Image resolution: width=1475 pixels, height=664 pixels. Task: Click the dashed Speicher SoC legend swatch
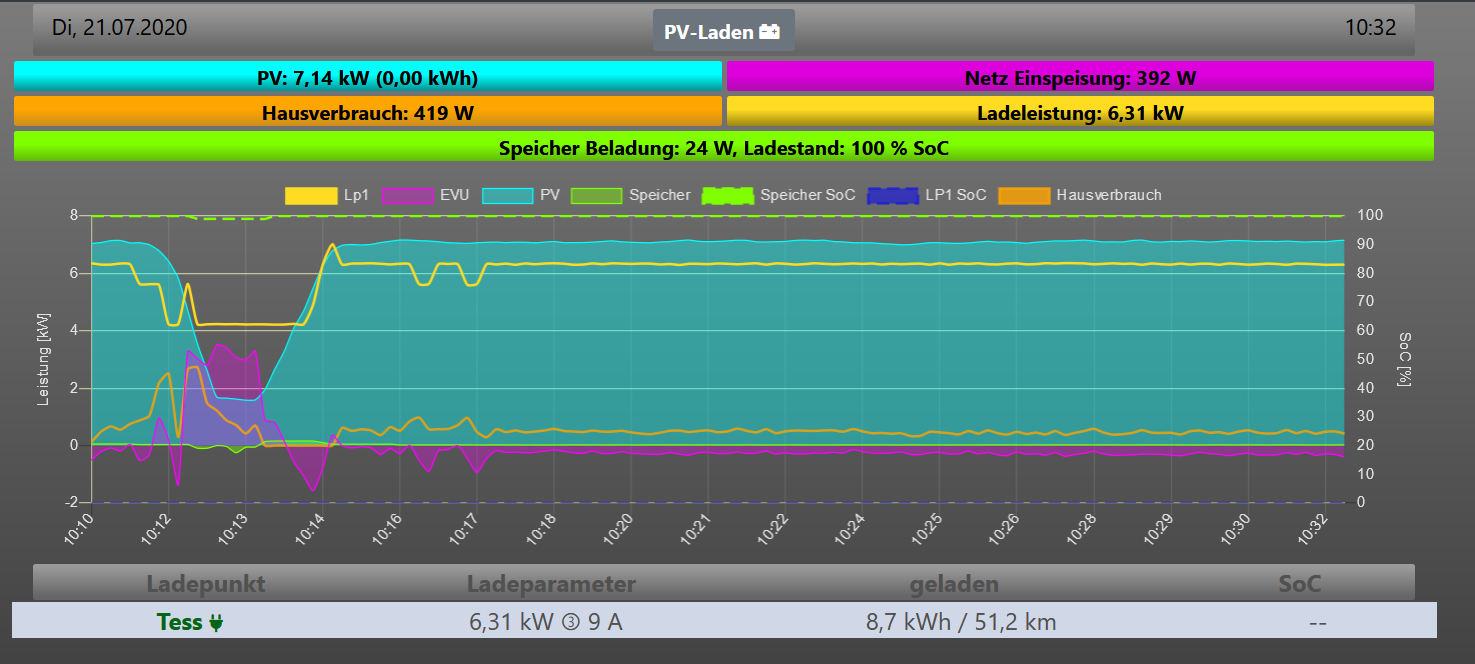coord(727,196)
